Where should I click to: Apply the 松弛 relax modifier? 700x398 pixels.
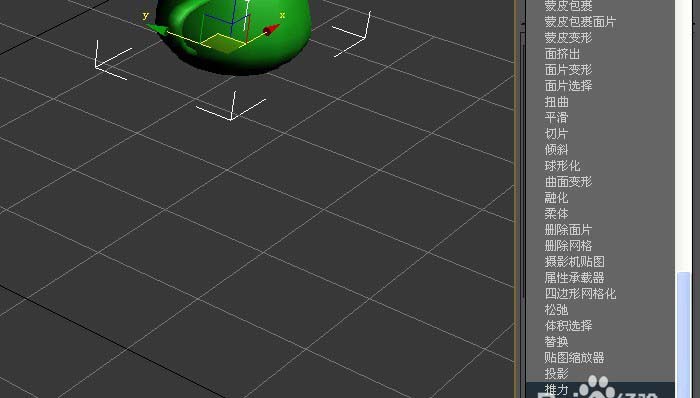pos(557,310)
